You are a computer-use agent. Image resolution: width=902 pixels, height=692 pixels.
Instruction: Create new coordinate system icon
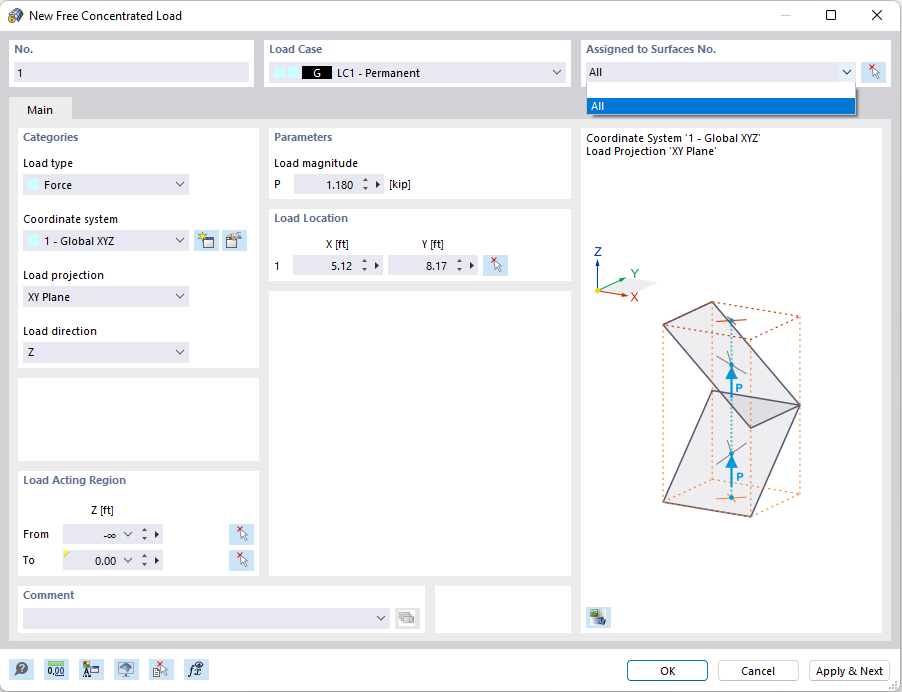[x=207, y=240]
